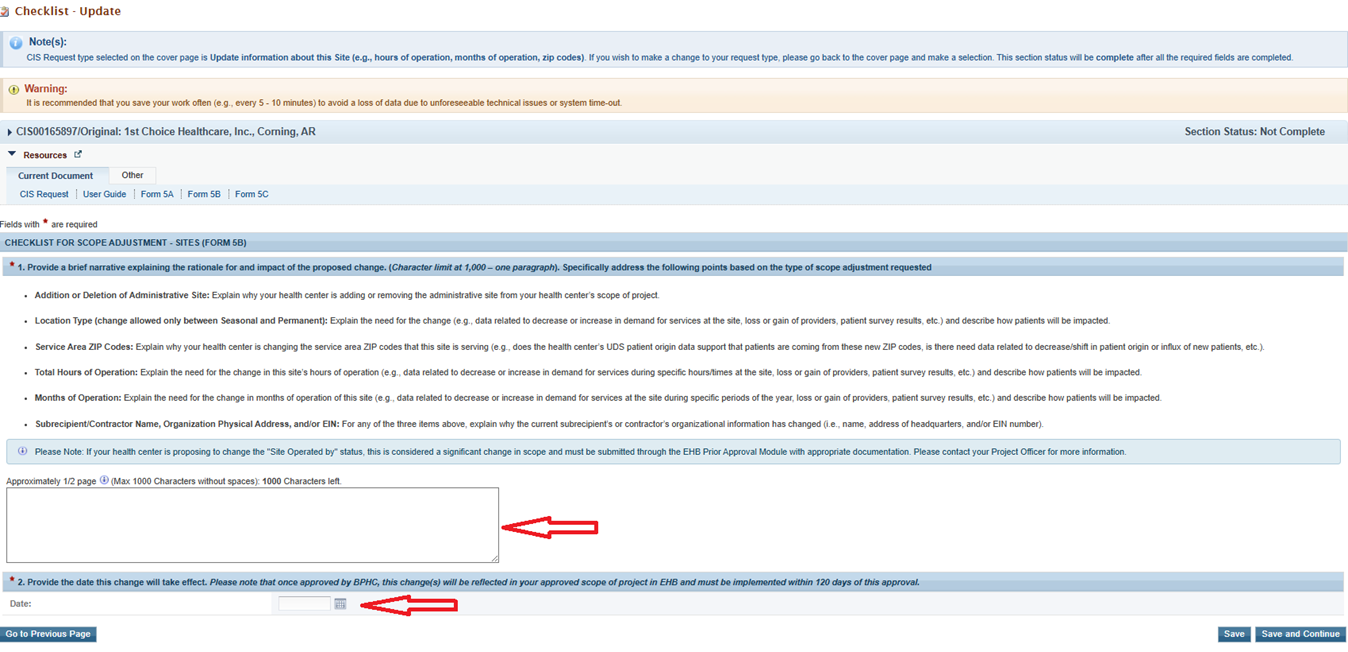Open the calendar date picker icon
This screenshot has width=1348, height=652.
[340, 604]
